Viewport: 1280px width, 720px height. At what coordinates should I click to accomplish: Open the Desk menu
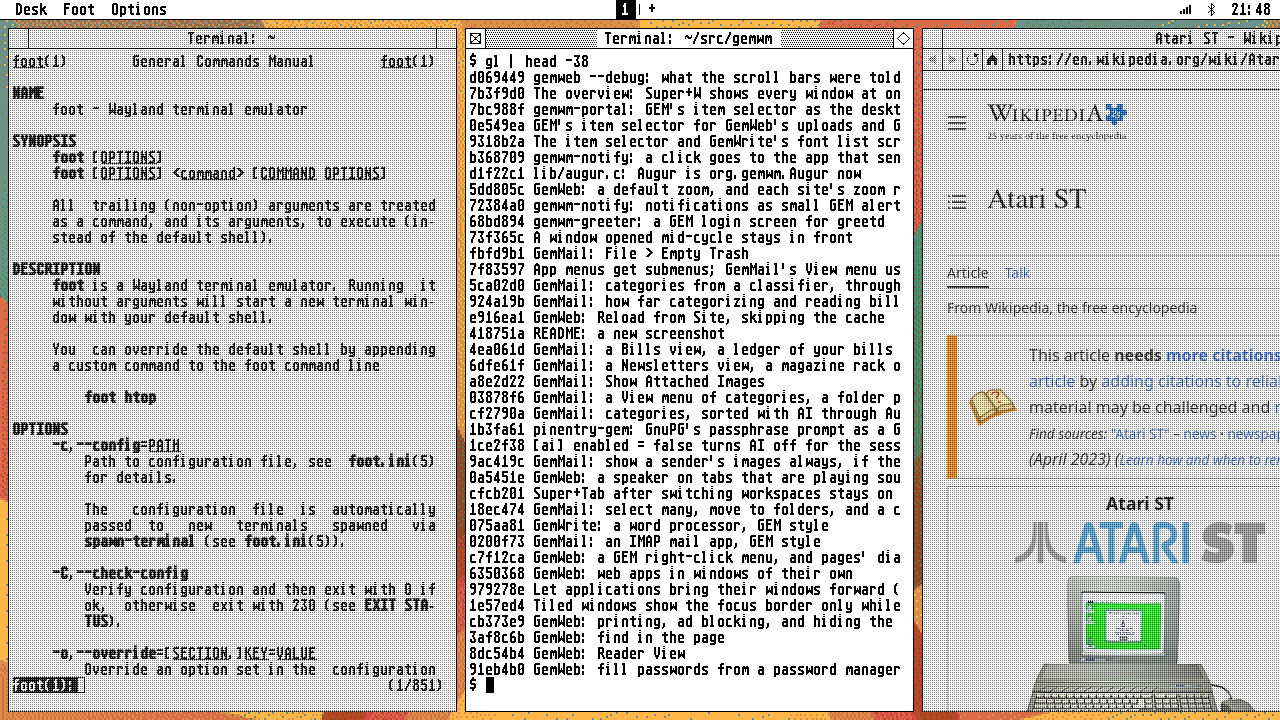coord(31,9)
